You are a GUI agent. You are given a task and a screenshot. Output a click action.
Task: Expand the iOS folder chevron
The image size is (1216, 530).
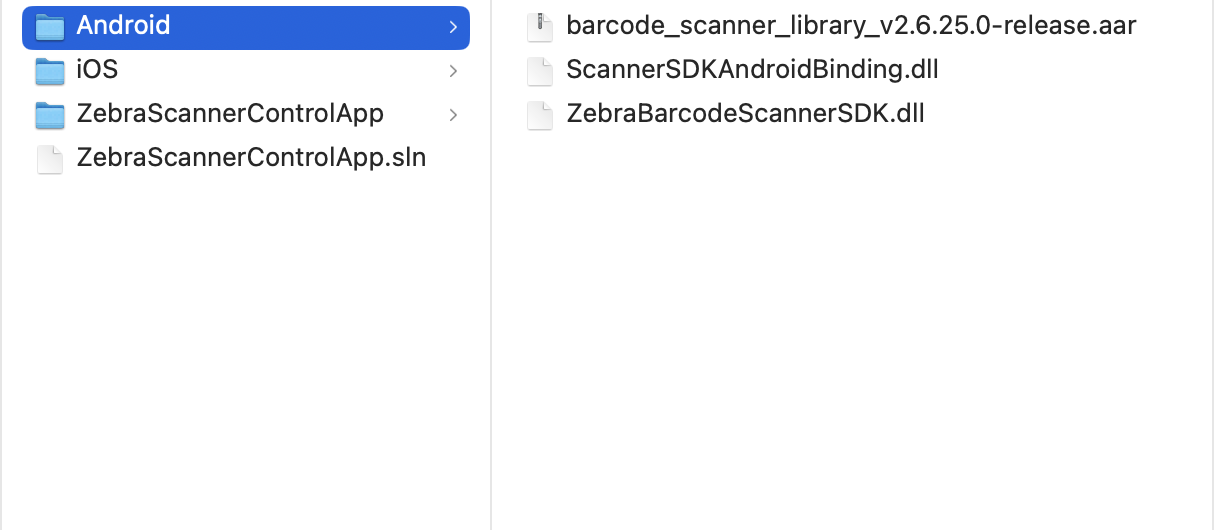click(x=453, y=71)
